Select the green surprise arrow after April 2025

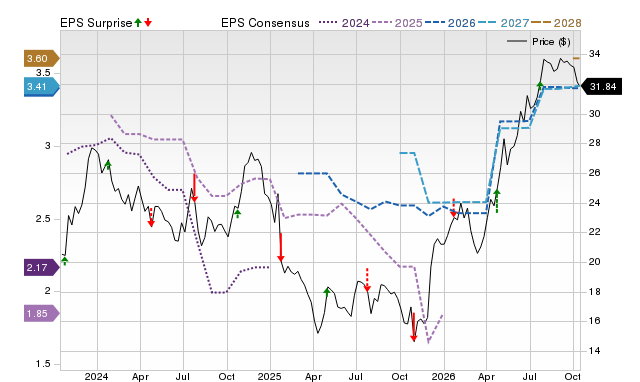point(327,292)
